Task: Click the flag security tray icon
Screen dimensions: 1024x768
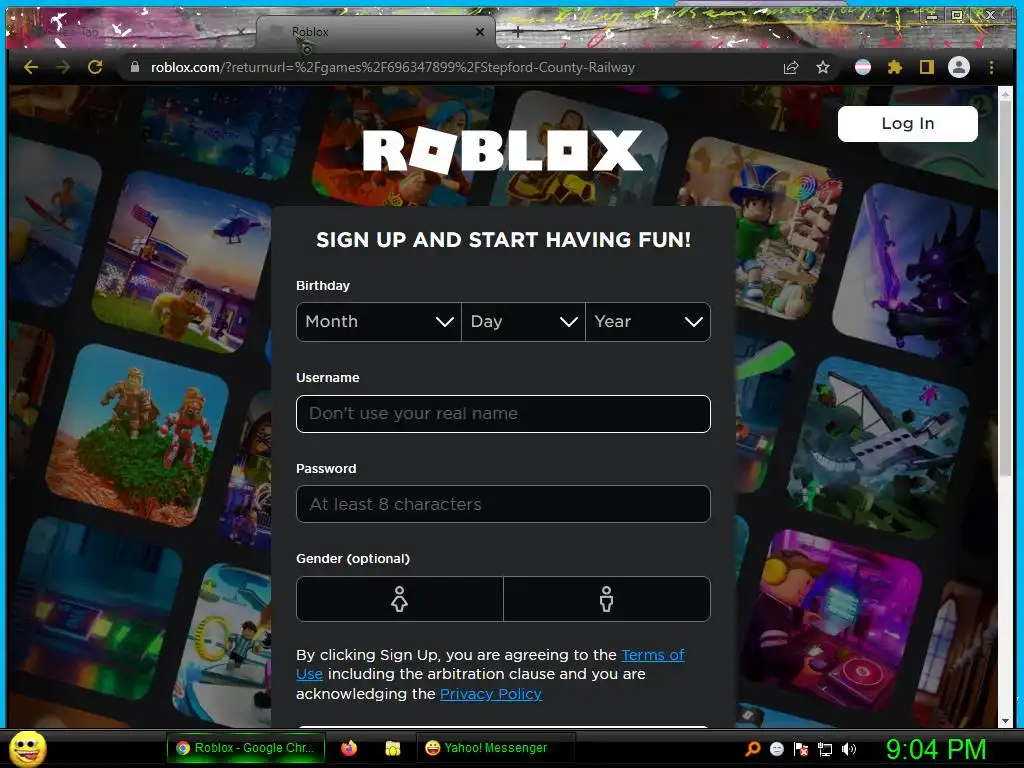Action: (x=801, y=748)
